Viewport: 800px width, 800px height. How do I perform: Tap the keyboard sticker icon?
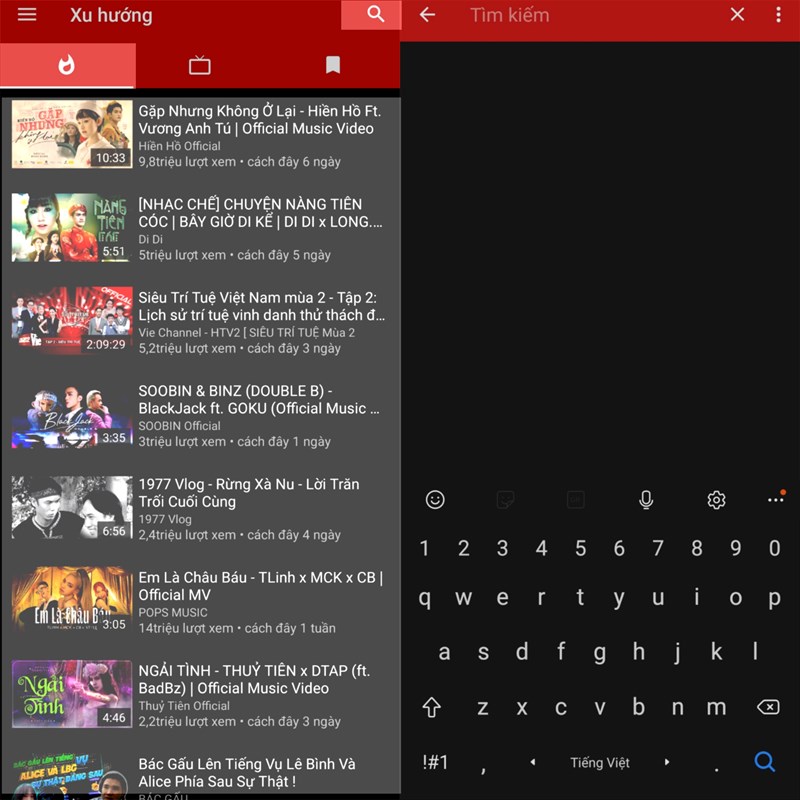pos(505,499)
